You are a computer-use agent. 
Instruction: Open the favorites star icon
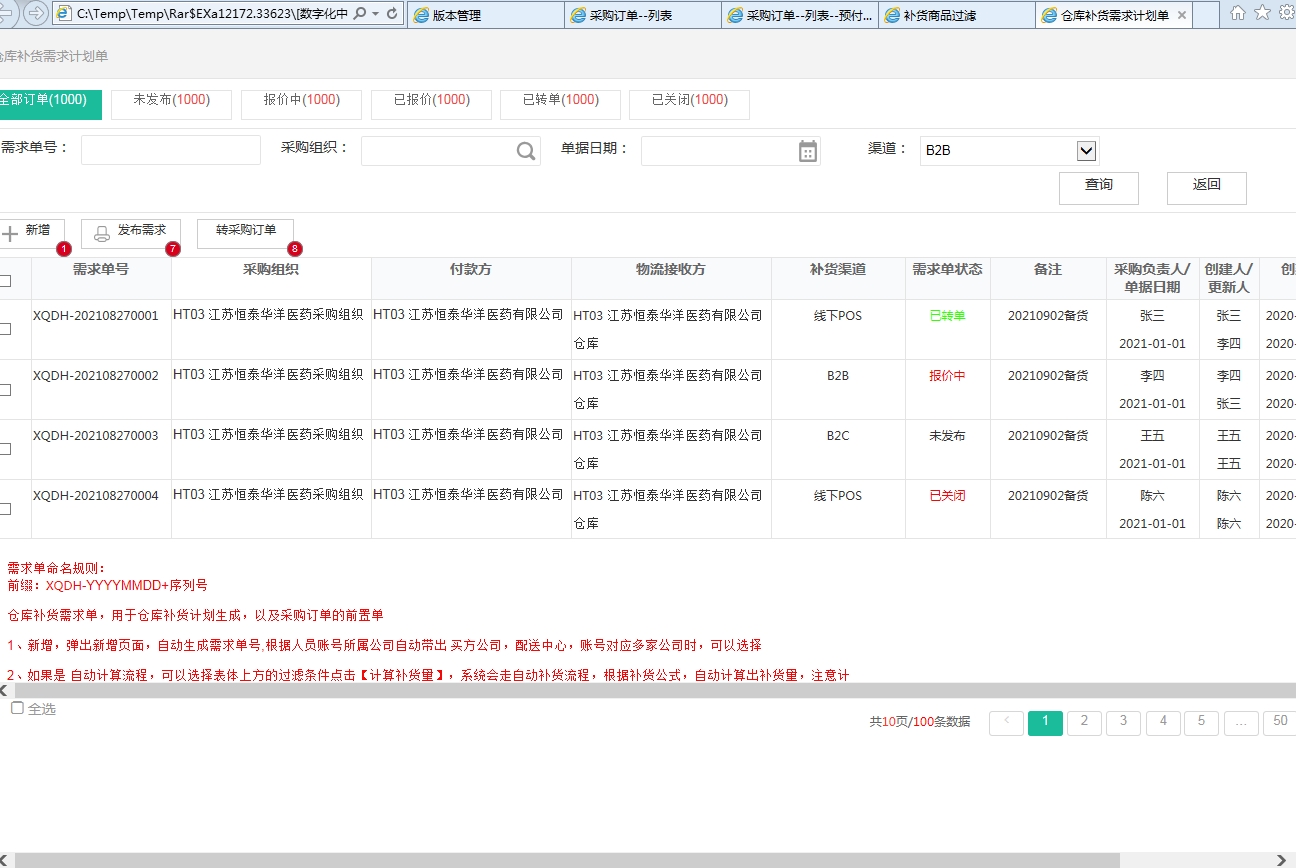pyautogui.click(x=1262, y=13)
